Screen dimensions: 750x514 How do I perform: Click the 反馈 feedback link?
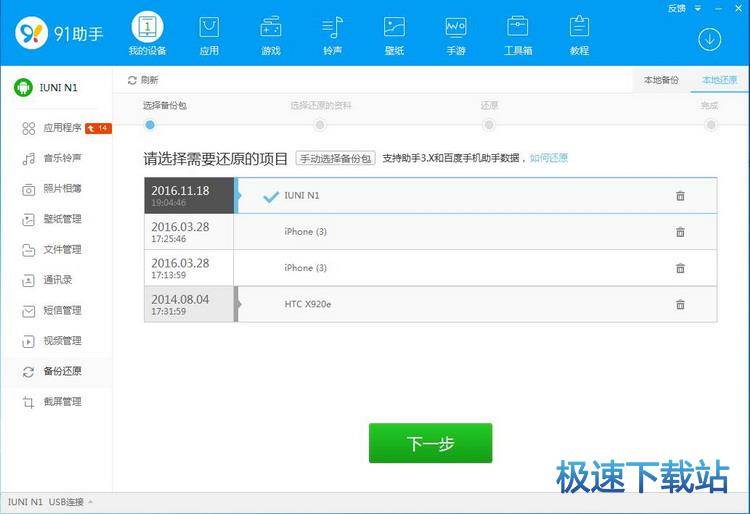676,8
